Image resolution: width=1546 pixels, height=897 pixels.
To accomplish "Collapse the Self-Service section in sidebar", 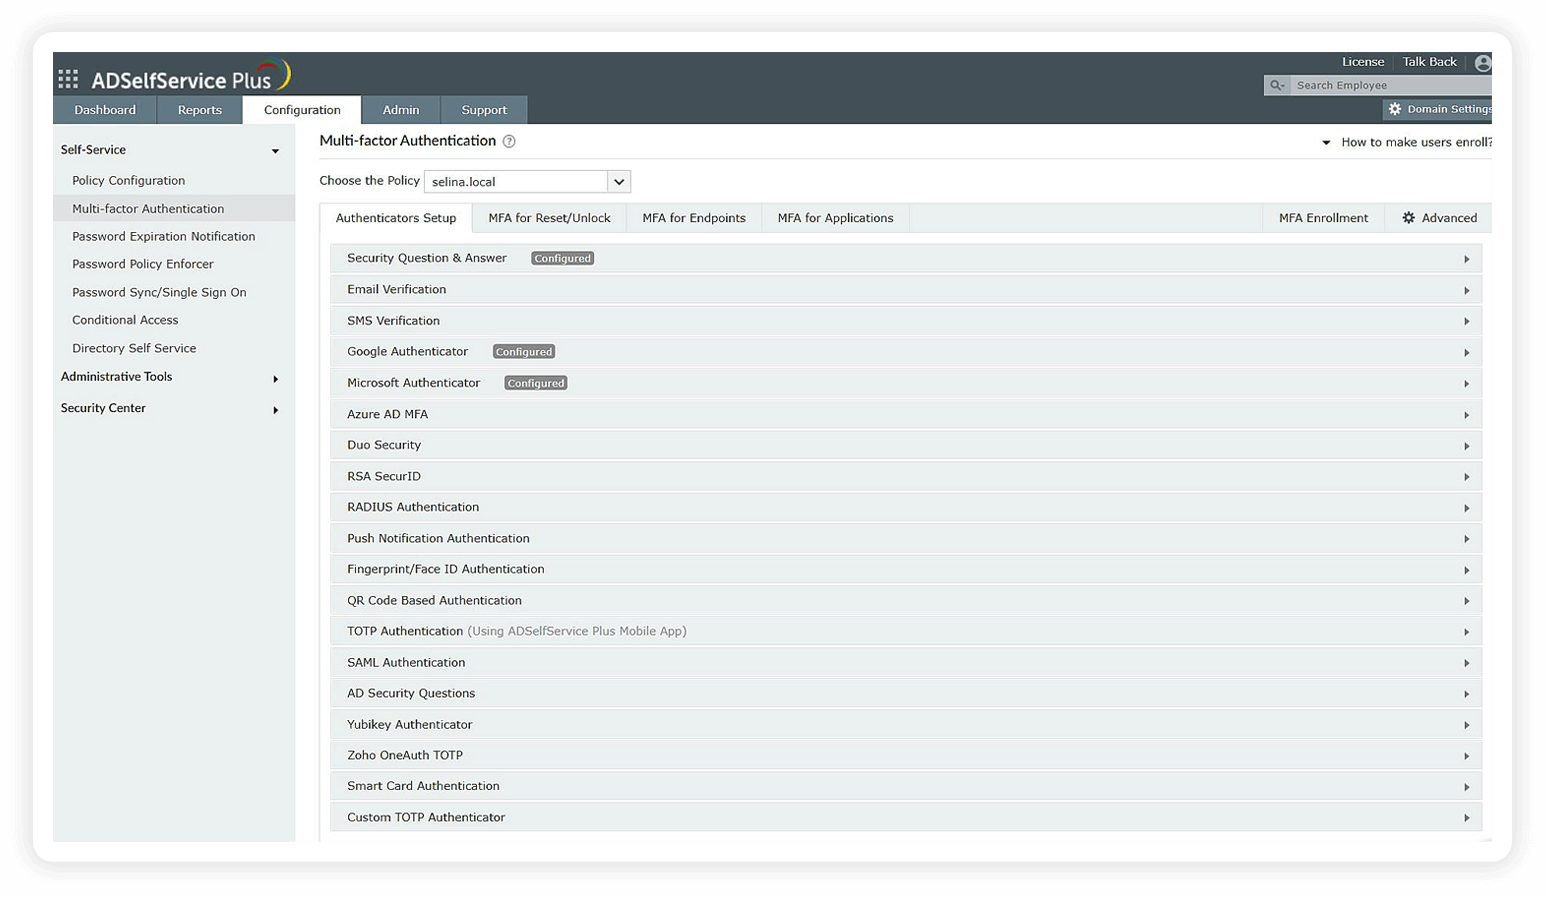I will [x=275, y=150].
